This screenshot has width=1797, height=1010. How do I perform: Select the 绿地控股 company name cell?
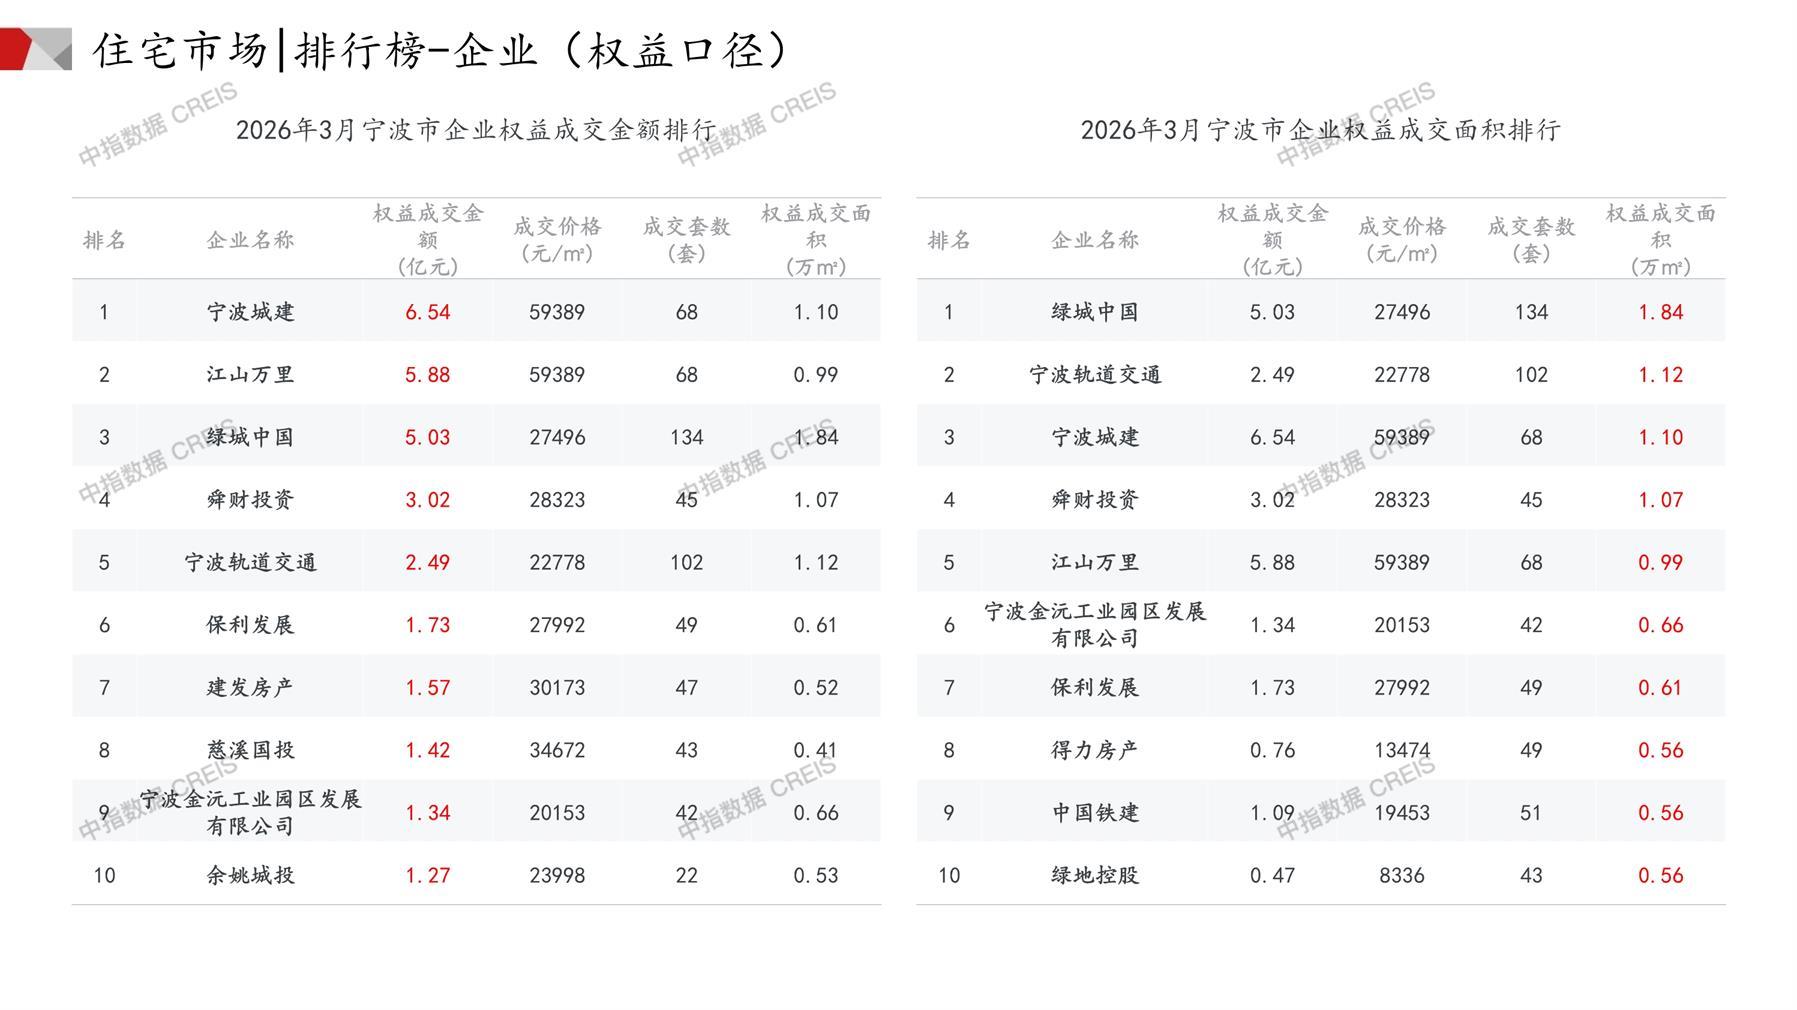point(1094,875)
